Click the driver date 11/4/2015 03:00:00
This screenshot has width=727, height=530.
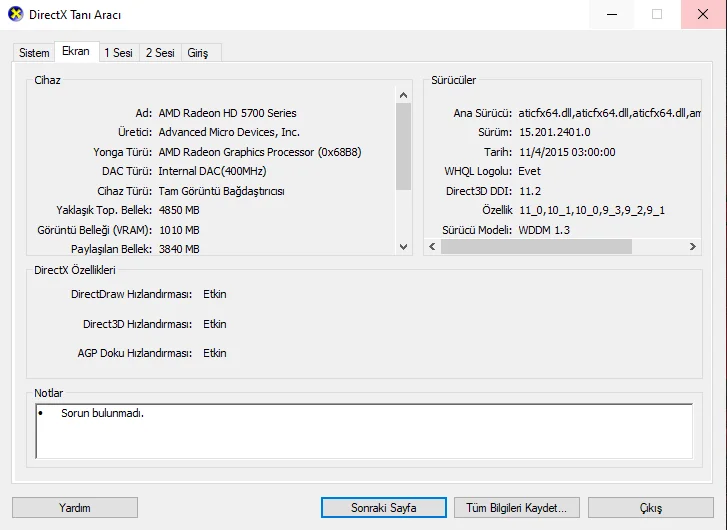click(567, 152)
